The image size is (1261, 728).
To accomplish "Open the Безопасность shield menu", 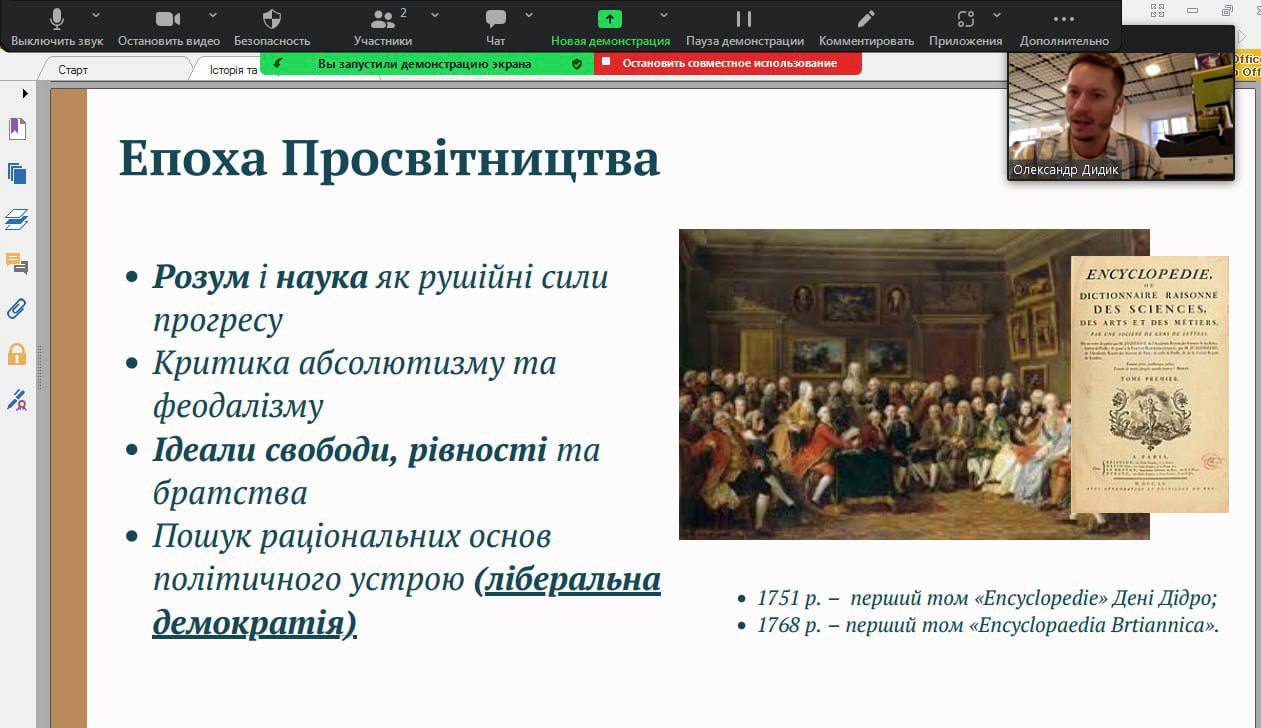I will click(x=272, y=28).
